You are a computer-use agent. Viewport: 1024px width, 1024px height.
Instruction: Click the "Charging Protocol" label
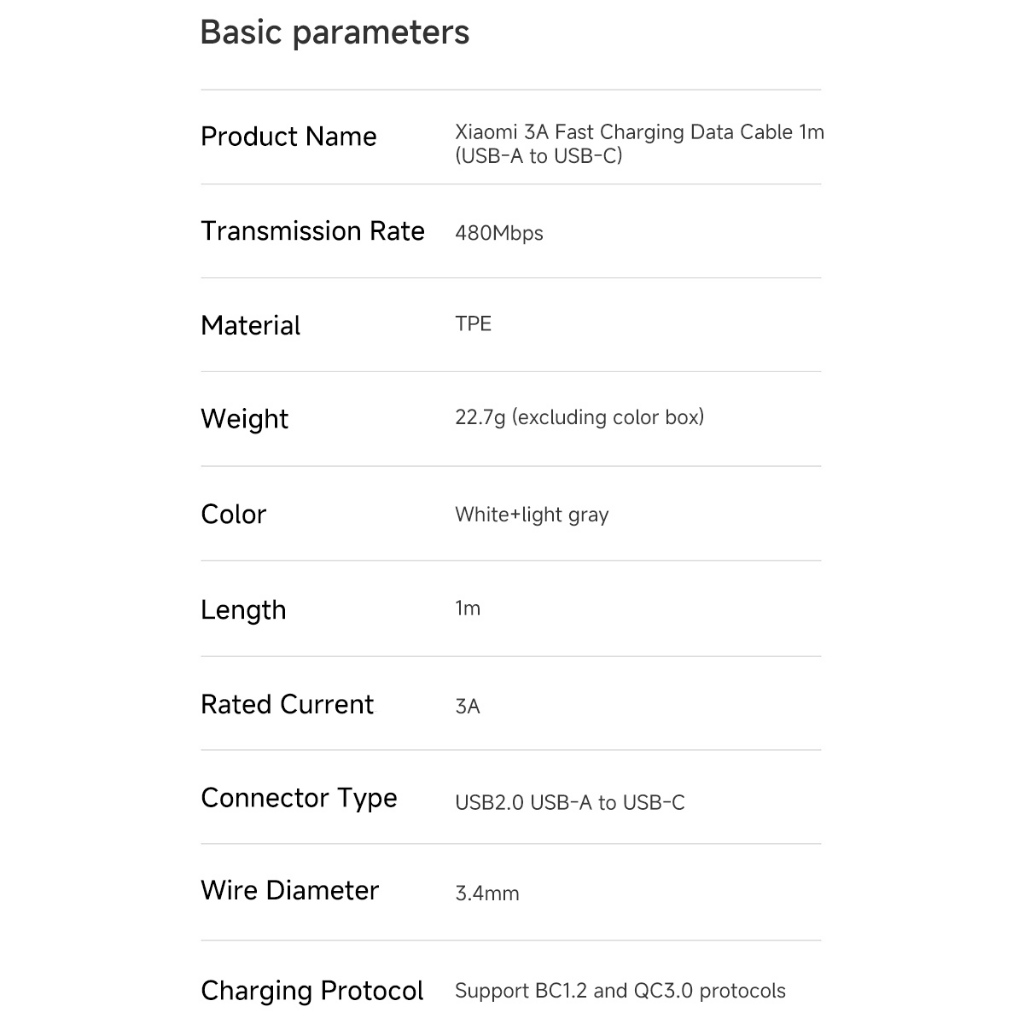coord(312,991)
